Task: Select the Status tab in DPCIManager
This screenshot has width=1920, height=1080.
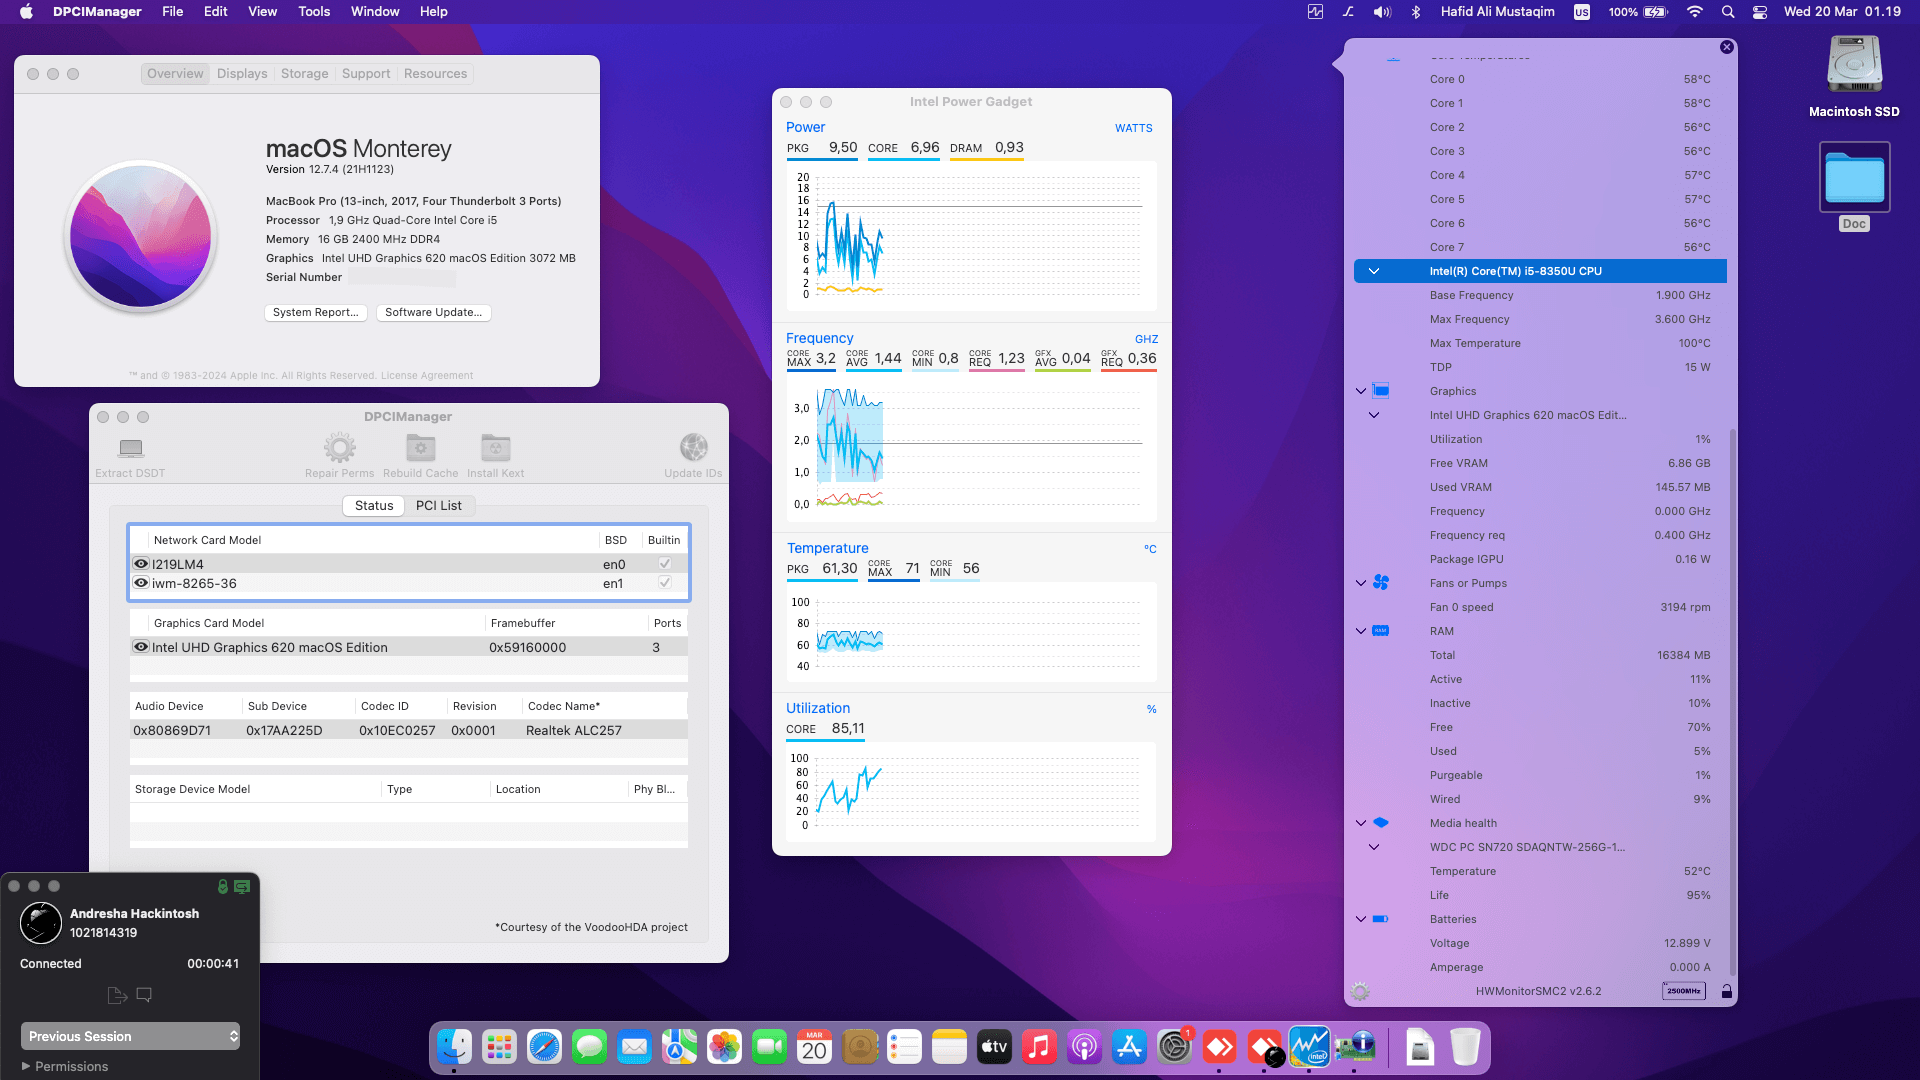Action: coord(374,506)
